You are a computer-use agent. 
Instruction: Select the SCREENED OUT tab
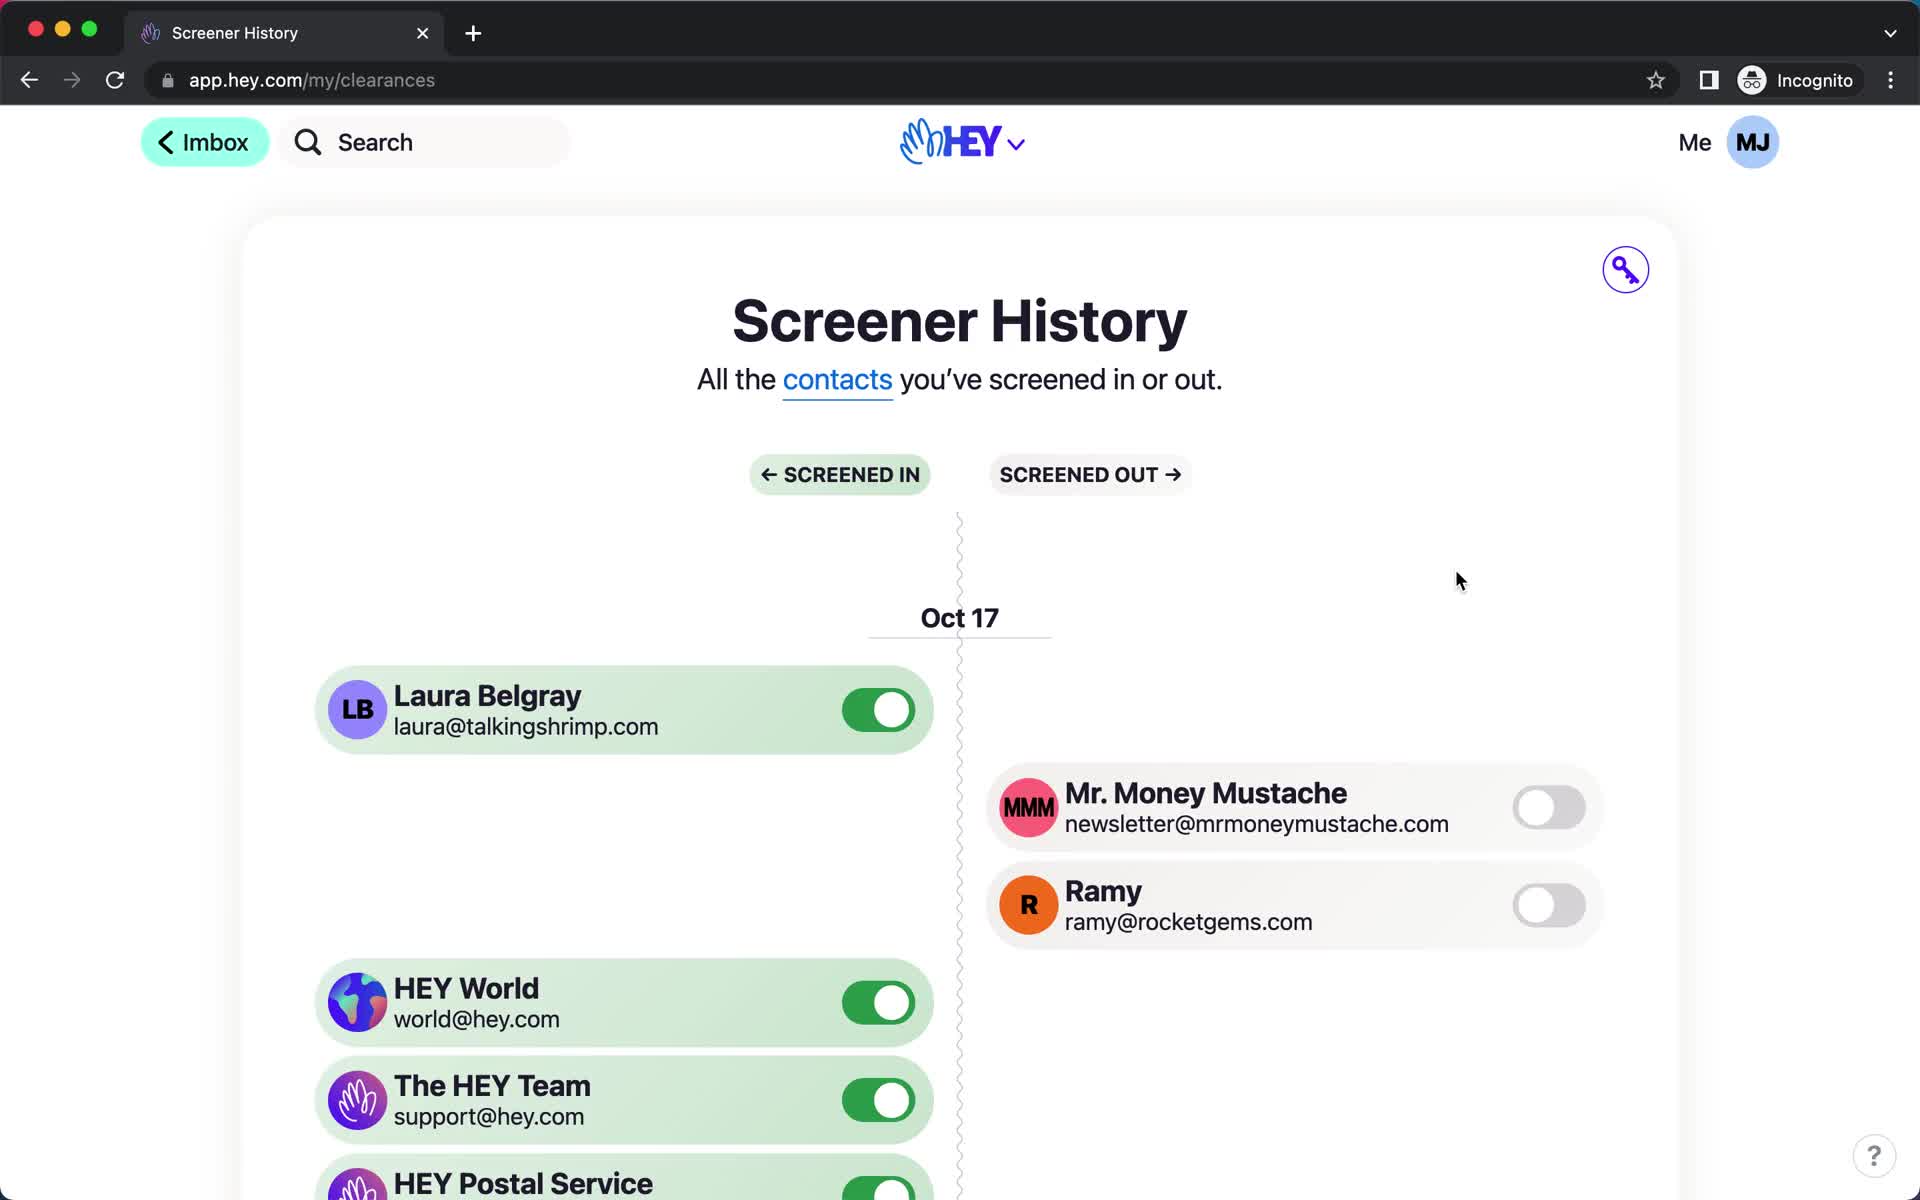click(x=1091, y=474)
